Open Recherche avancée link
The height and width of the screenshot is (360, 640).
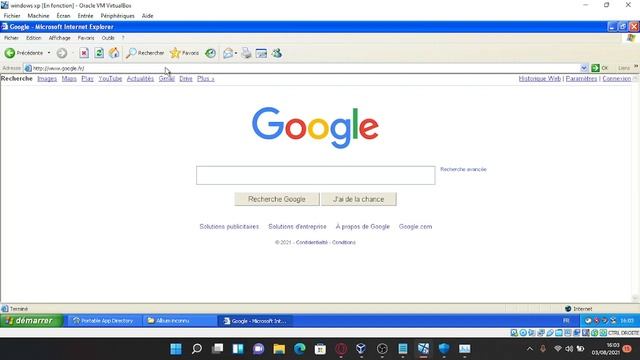tap(463, 169)
